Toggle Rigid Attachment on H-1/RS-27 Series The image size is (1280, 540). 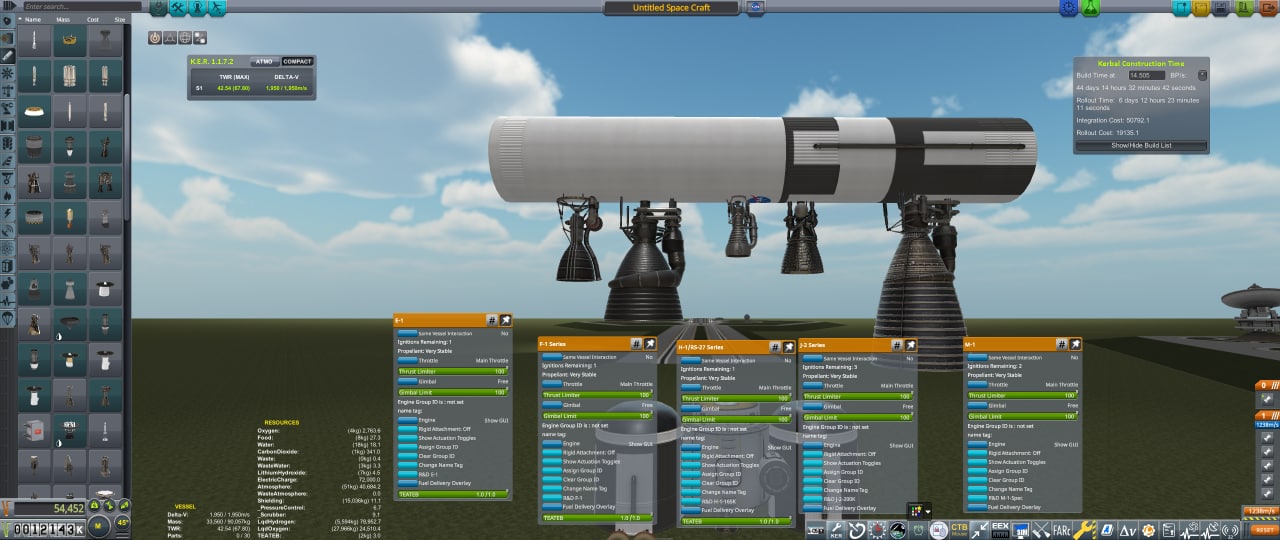pos(691,455)
